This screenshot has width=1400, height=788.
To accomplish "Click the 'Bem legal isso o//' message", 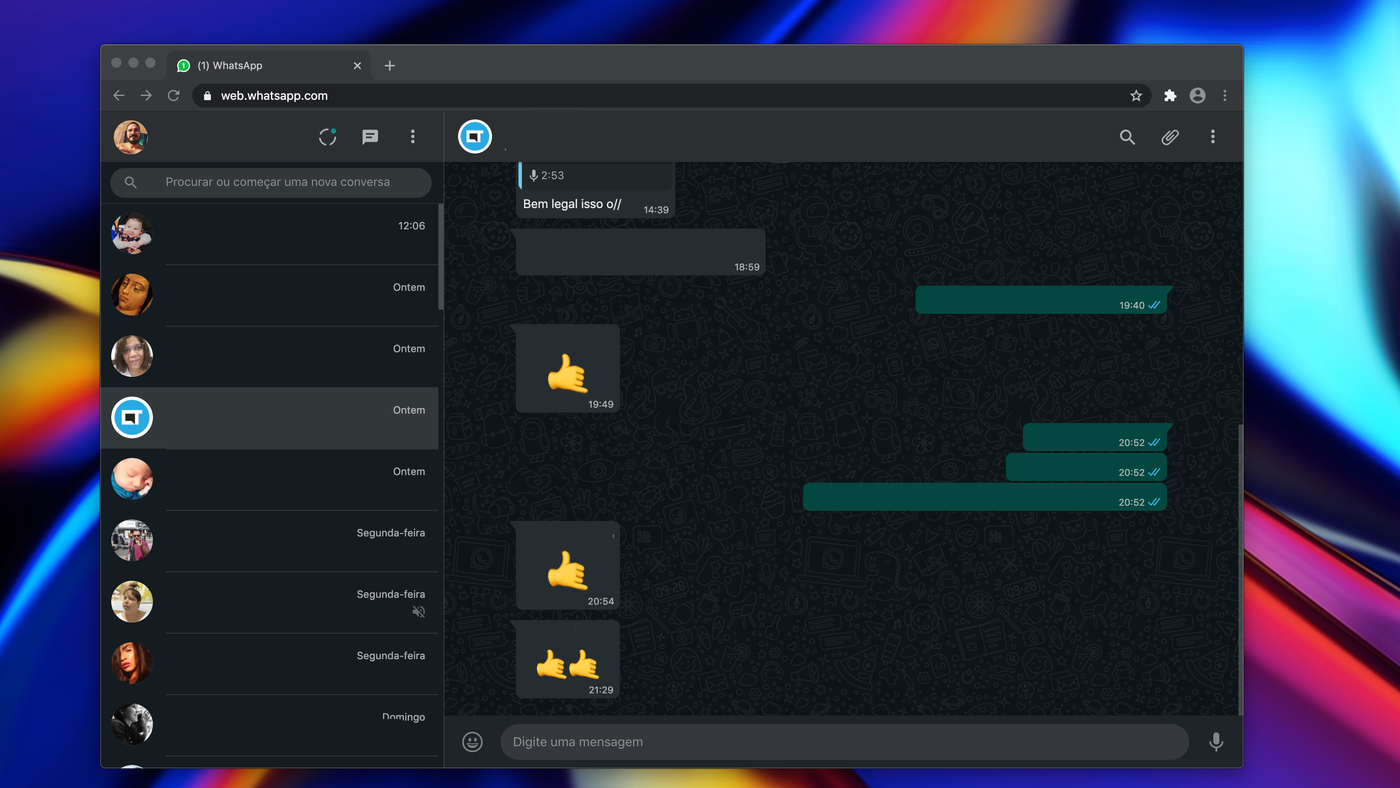I will [572, 204].
